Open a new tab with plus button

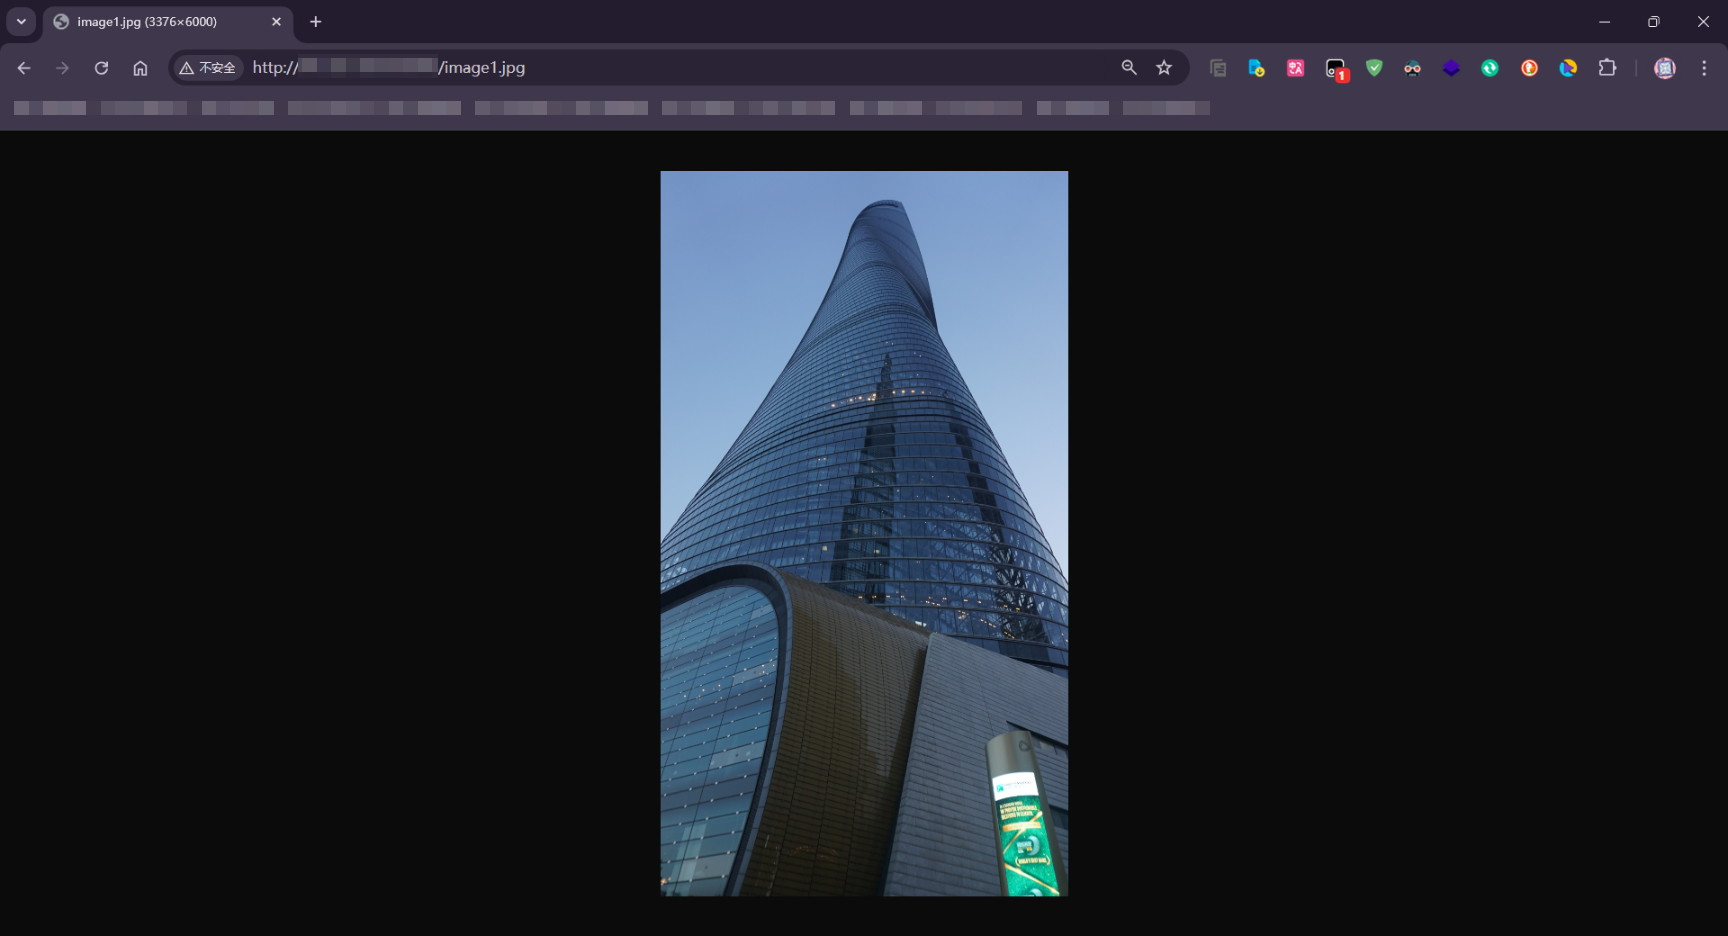[x=316, y=22]
